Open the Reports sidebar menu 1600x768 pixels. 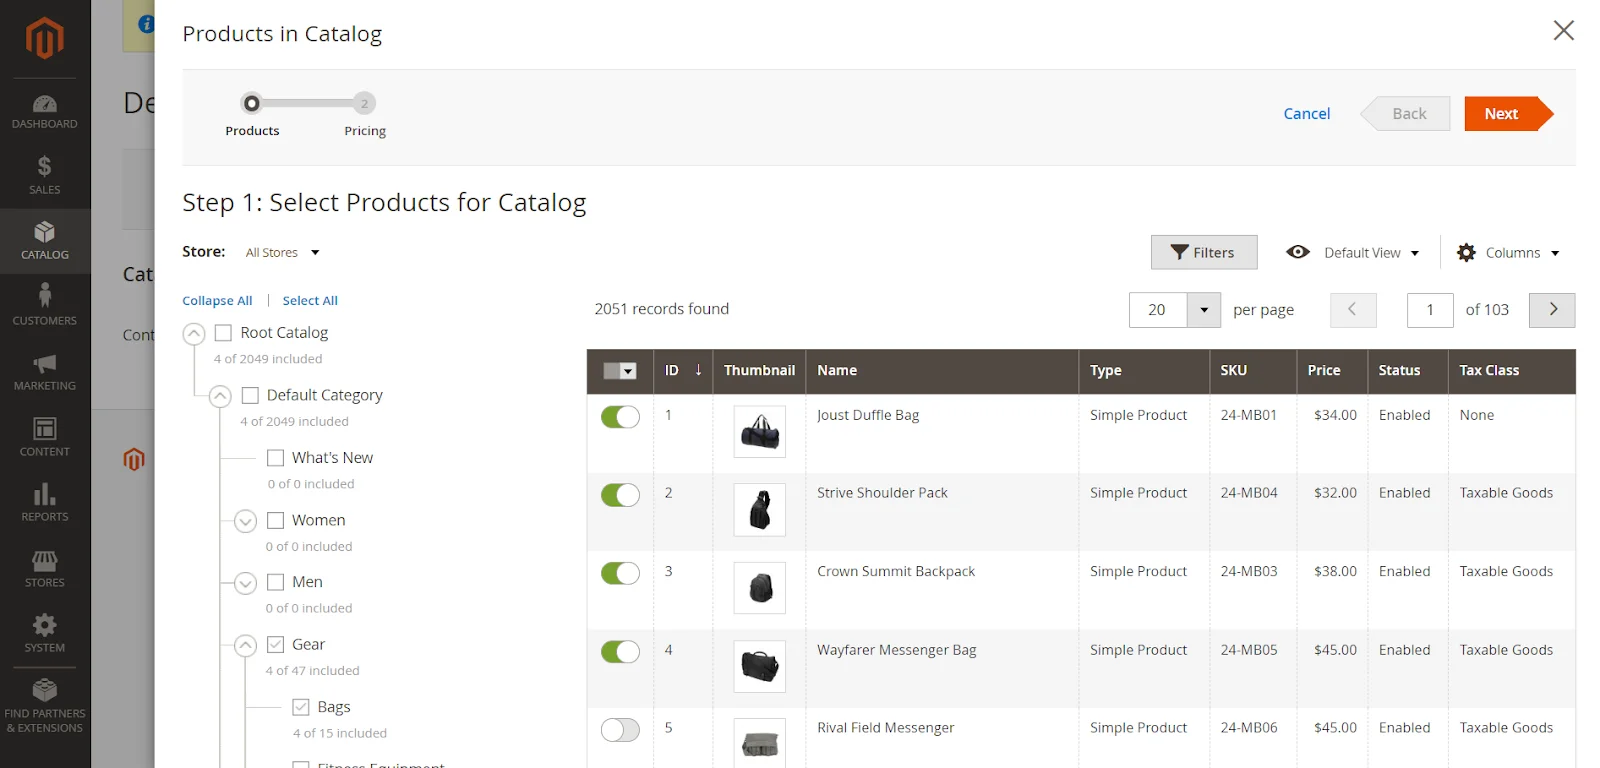(x=45, y=503)
